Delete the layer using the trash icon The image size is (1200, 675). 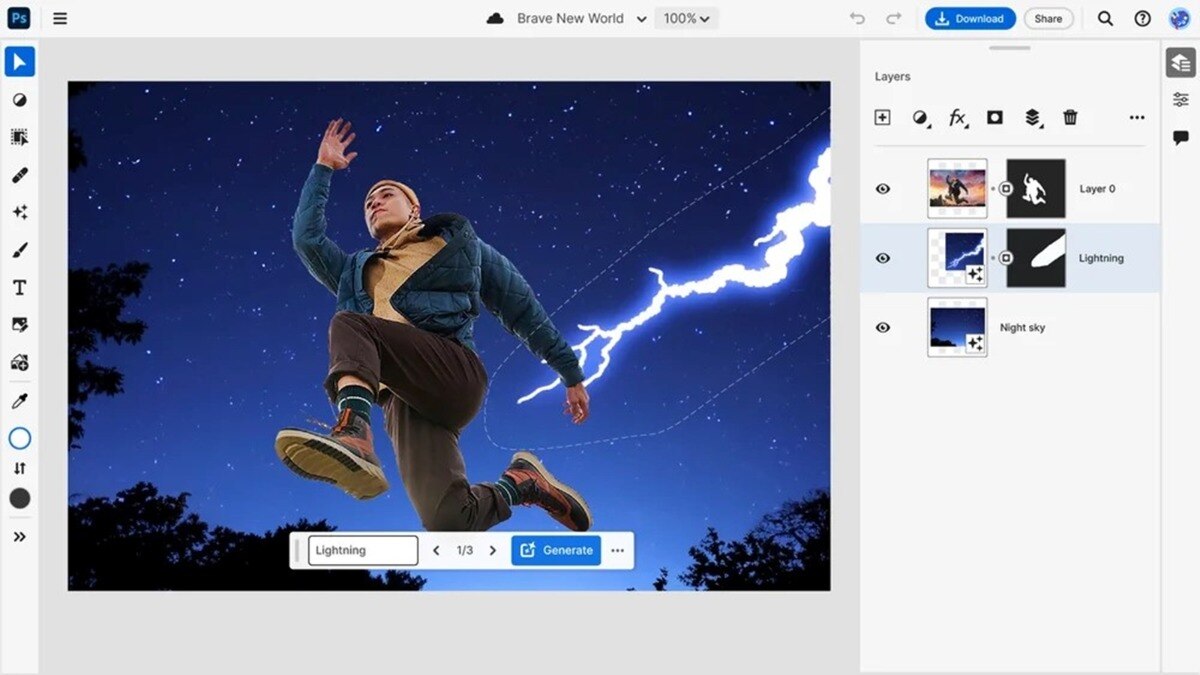pos(1069,117)
